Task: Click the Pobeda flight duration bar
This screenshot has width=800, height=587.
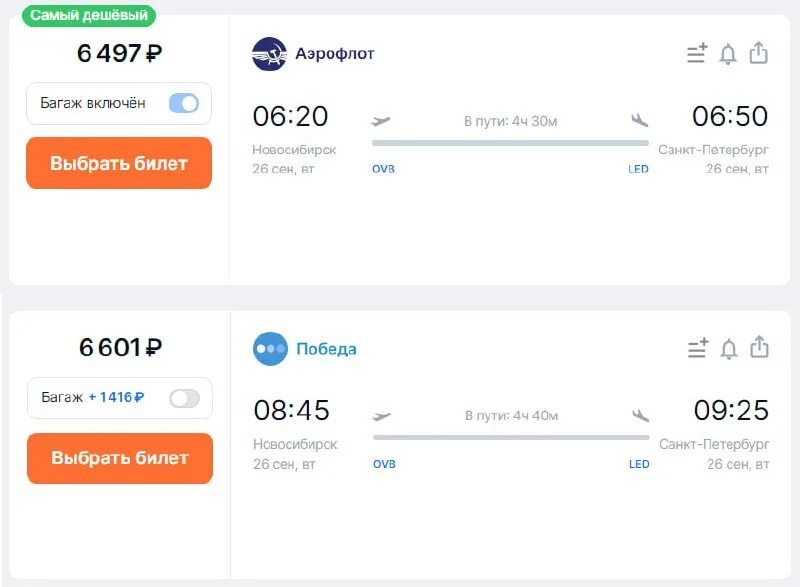Action: [x=511, y=437]
